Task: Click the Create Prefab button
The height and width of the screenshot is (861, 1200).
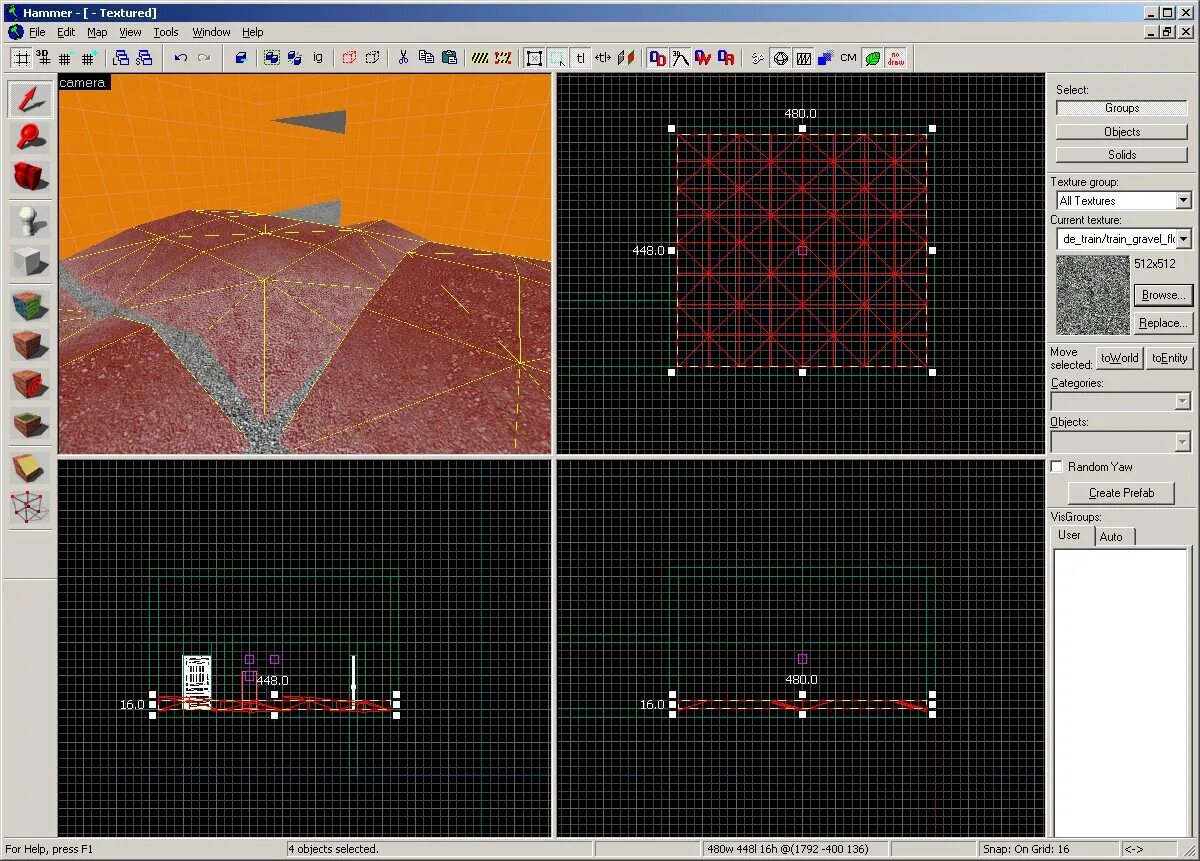Action: point(1121,493)
